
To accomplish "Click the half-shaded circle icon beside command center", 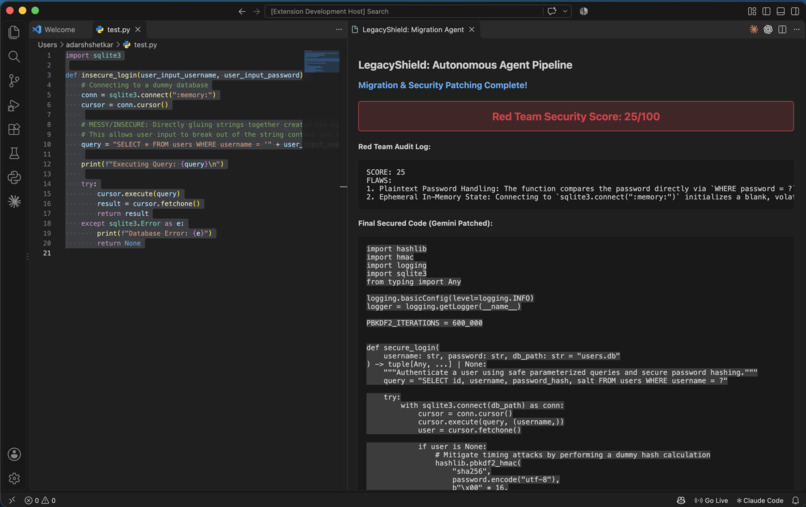I will pyautogui.click(x=583, y=11).
